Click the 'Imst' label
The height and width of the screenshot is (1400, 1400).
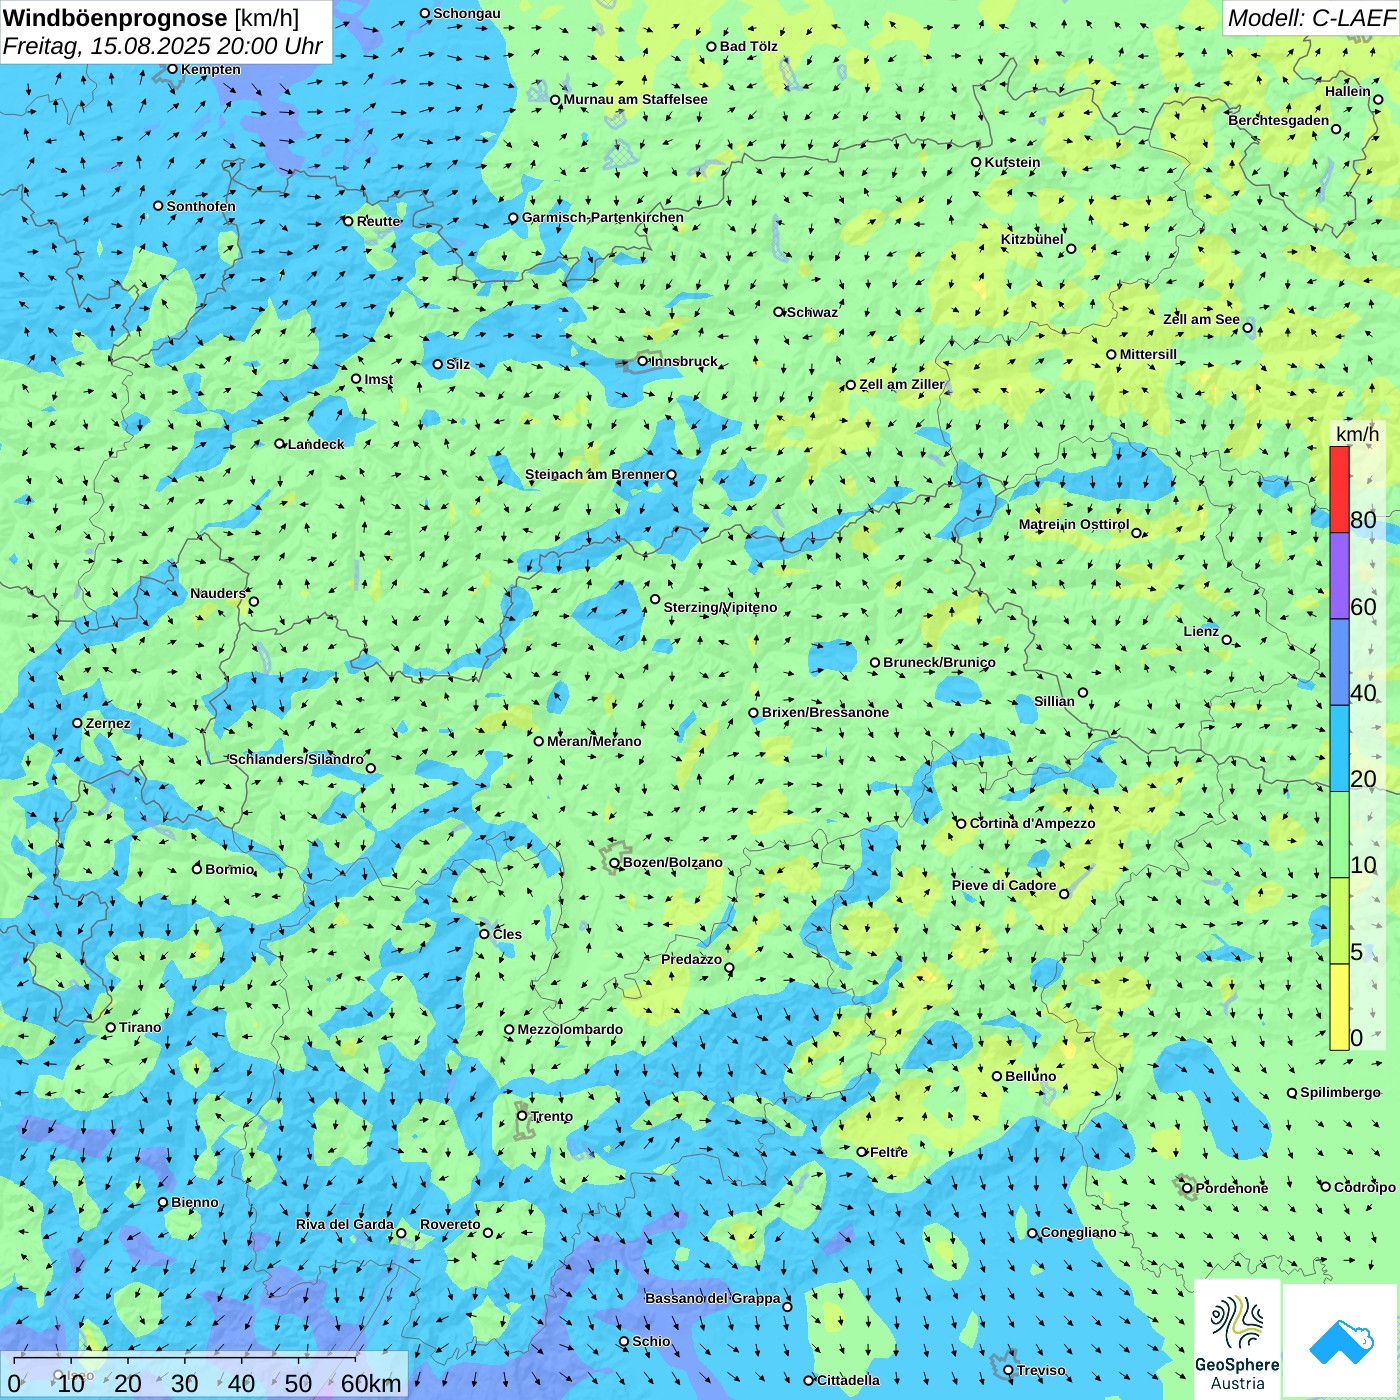tap(378, 379)
